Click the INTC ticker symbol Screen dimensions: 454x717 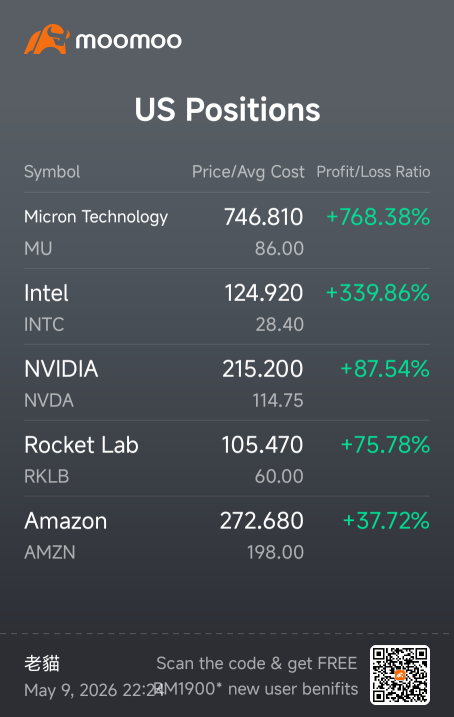point(44,324)
